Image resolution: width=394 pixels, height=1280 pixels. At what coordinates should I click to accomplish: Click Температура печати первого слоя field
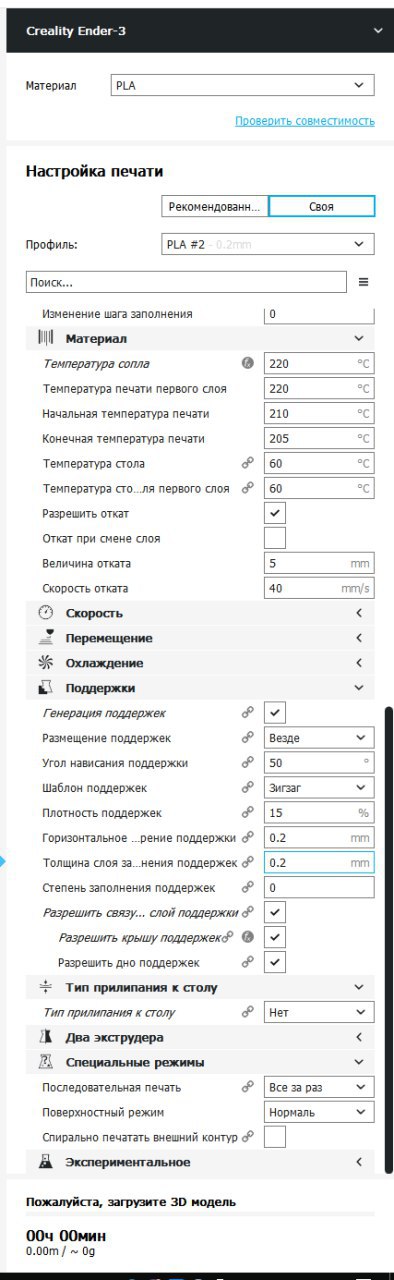pos(319,388)
